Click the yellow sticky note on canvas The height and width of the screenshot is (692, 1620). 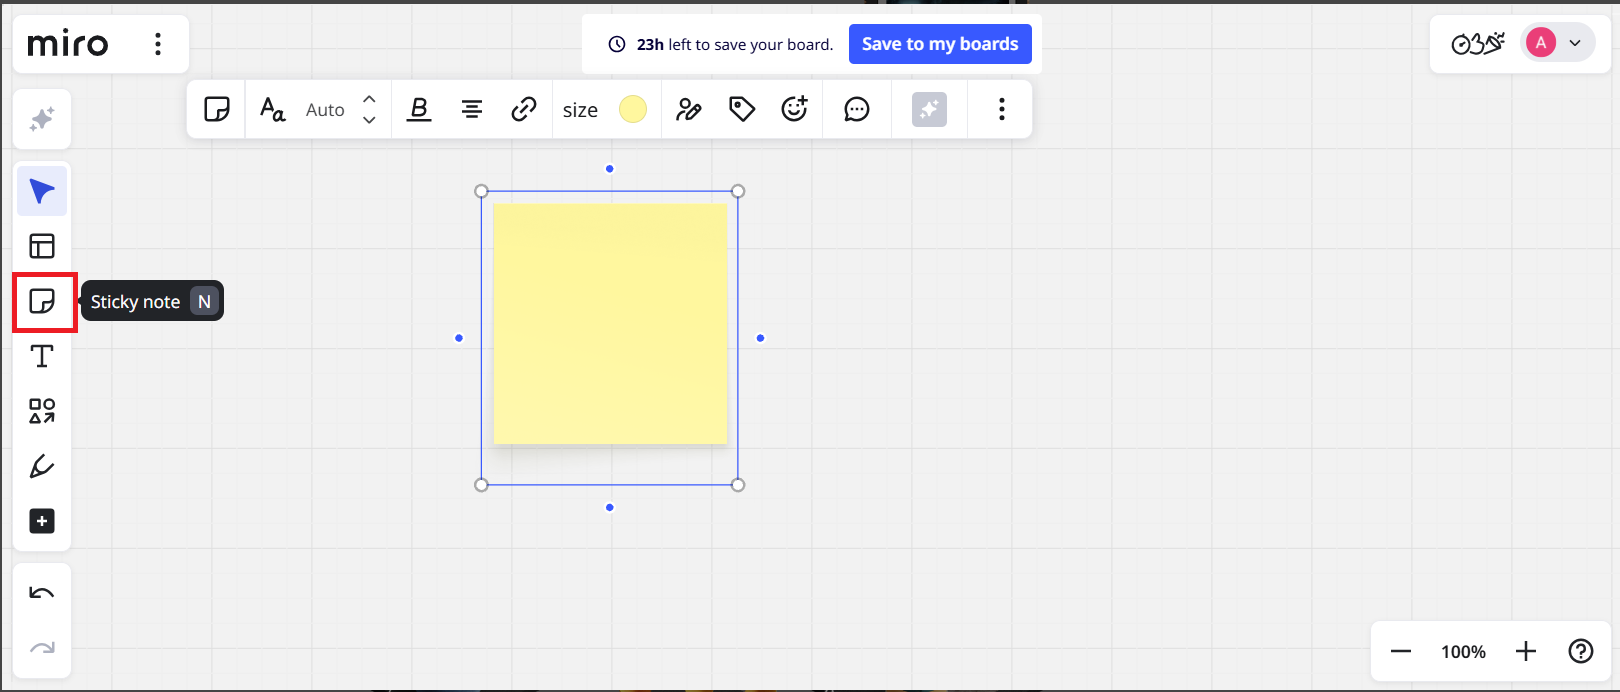click(610, 324)
